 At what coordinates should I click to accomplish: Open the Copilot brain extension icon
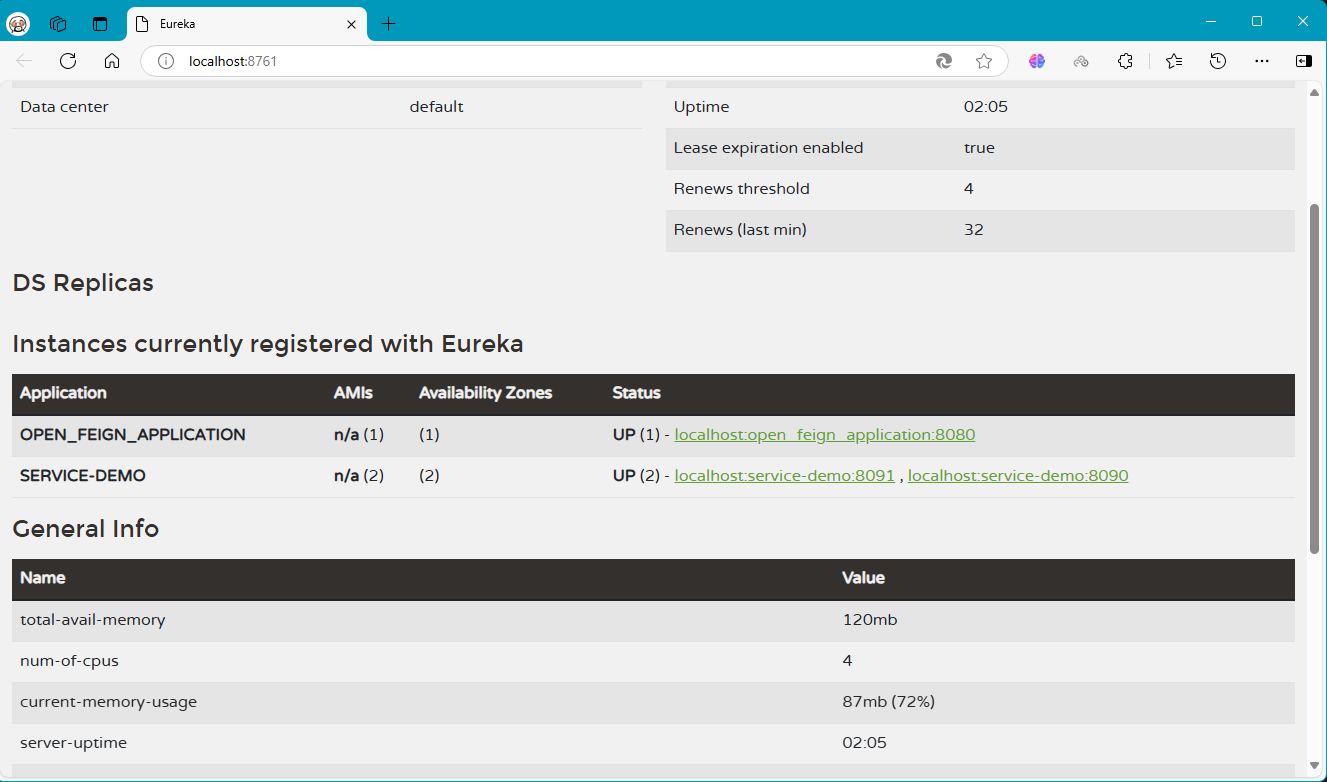[x=1037, y=61]
